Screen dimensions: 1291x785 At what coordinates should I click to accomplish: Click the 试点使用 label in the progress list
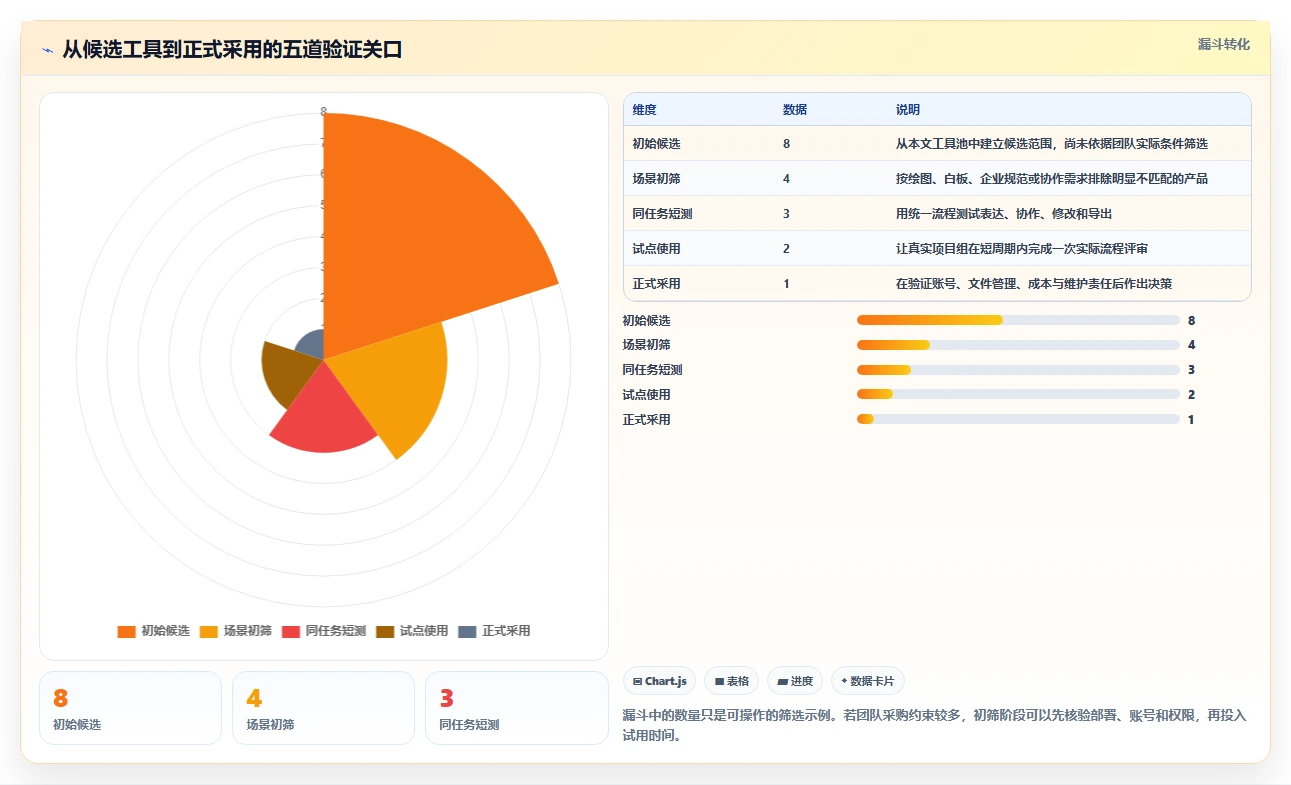(646, 395)
